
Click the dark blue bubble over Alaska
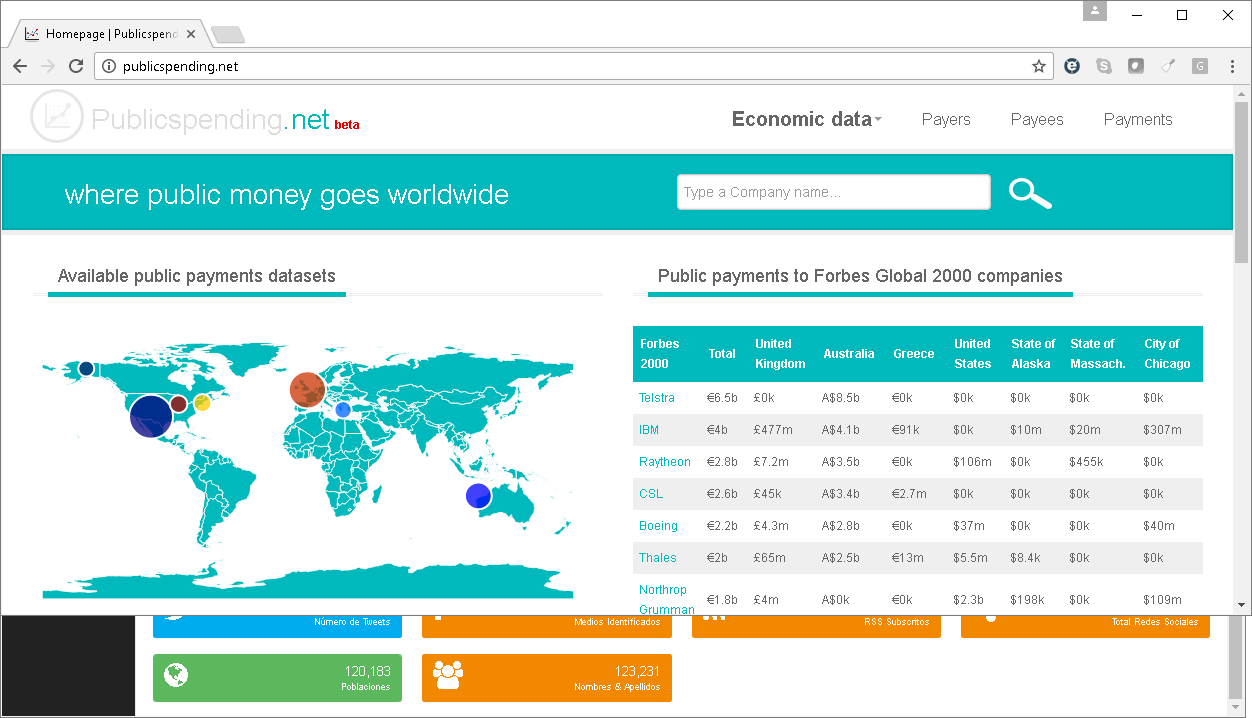[x=86, y=369]
